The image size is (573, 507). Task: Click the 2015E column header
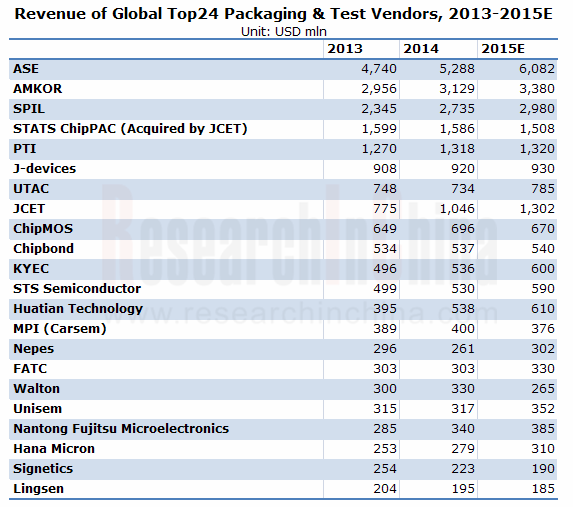503,49
